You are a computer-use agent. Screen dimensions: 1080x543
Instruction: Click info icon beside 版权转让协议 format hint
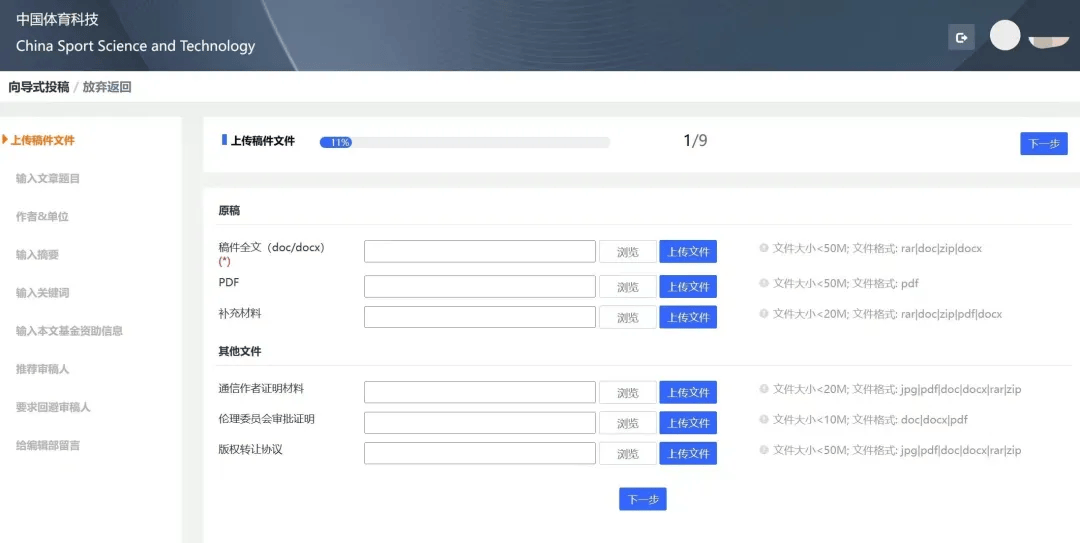coord(763,450)
